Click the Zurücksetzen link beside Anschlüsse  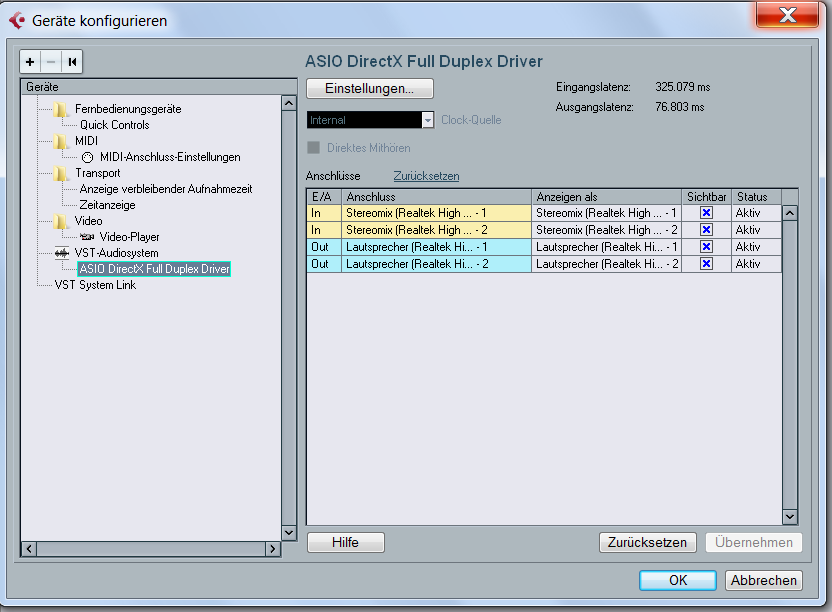(x=426, y=176)
